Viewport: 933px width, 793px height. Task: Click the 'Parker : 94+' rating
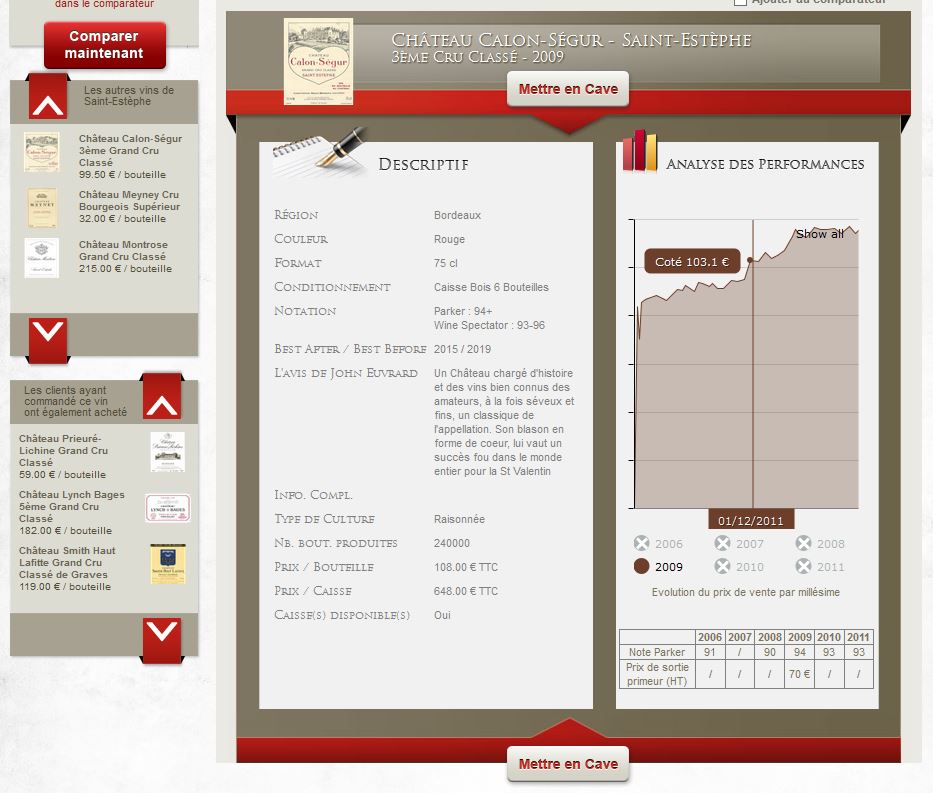click(463, 311)
